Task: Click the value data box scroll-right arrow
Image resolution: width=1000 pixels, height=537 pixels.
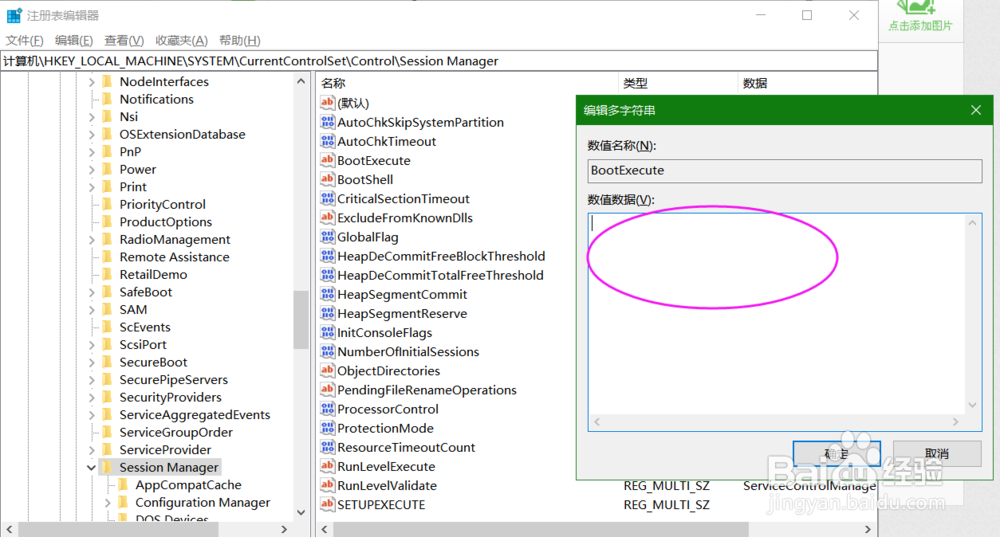Action: 955,422
